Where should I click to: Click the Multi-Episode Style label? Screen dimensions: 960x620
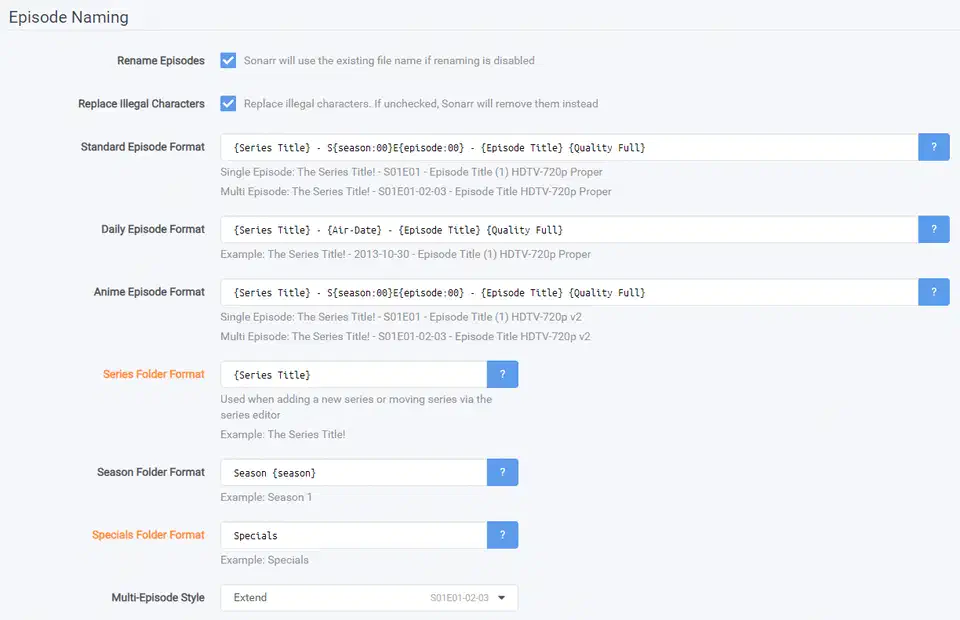point(158,597)
